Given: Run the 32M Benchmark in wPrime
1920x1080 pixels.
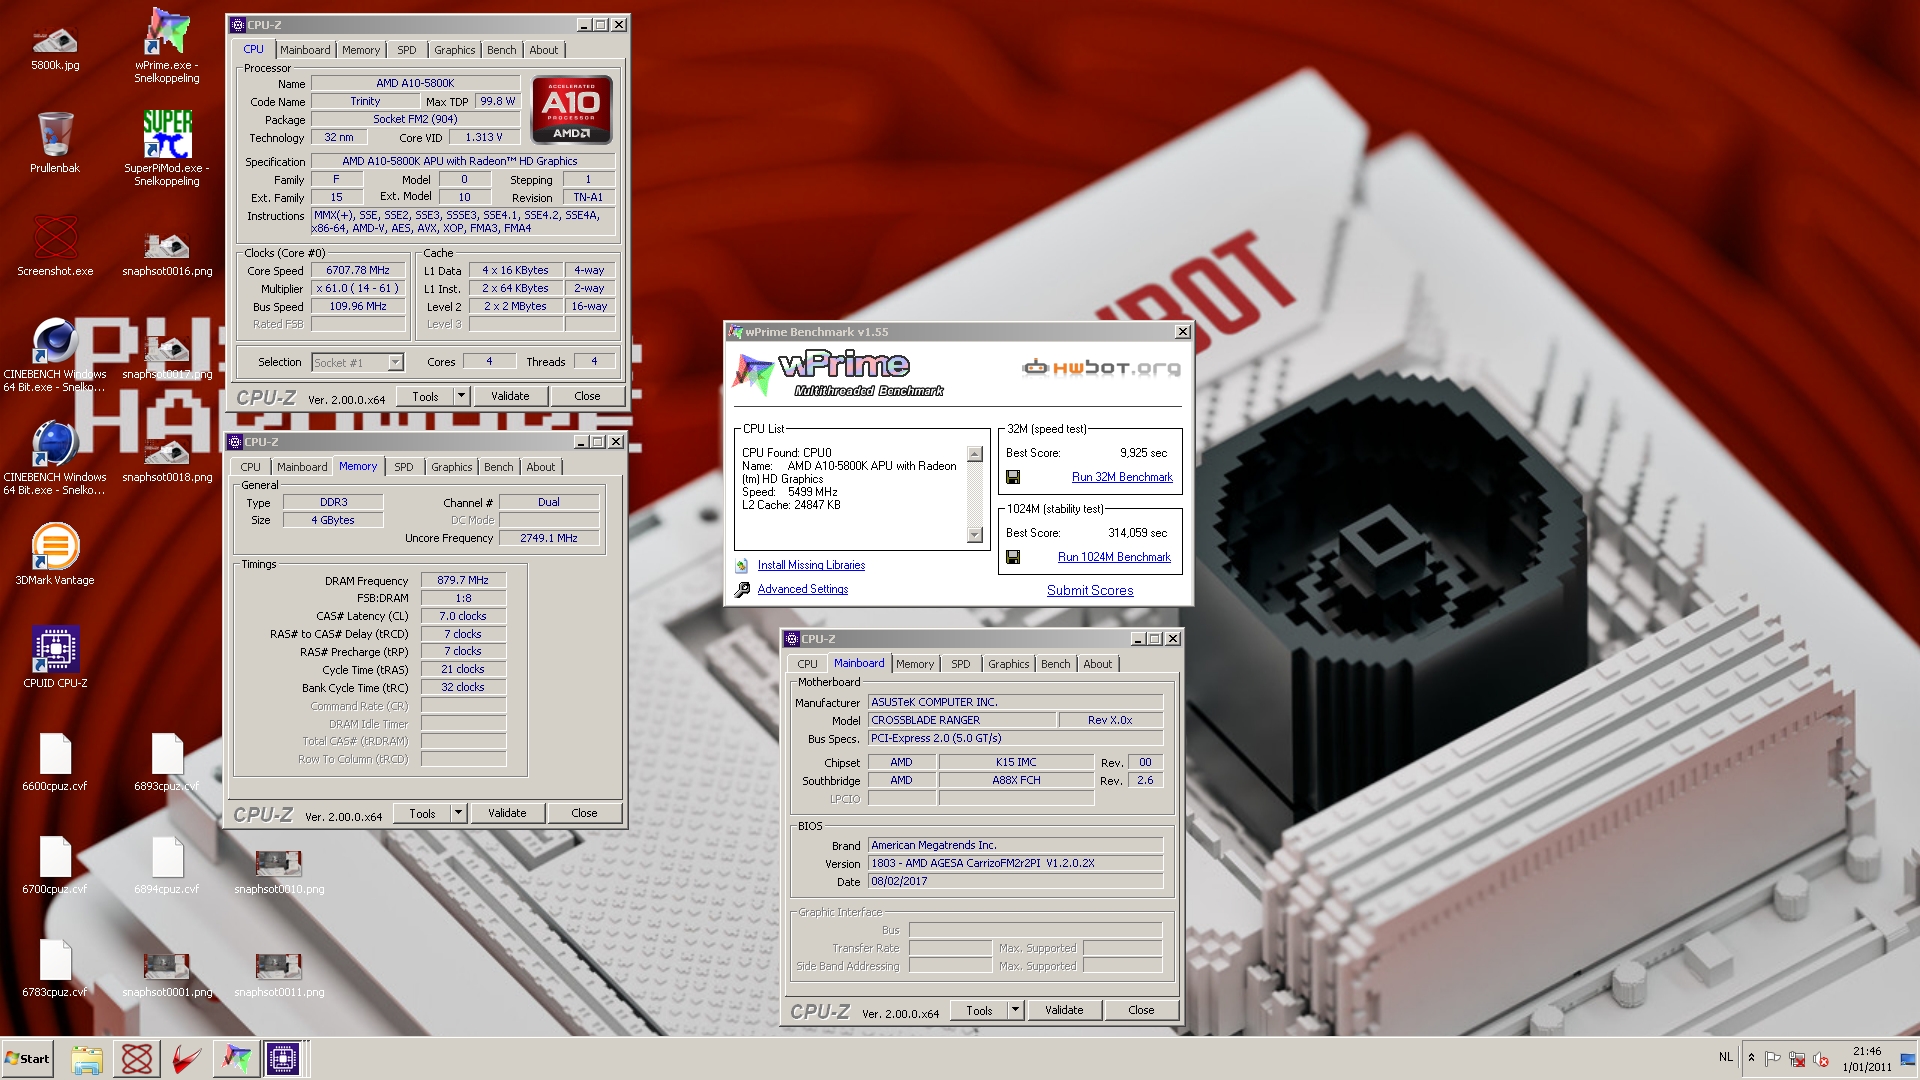Looking at the screenshot, I should [1122, 477].
